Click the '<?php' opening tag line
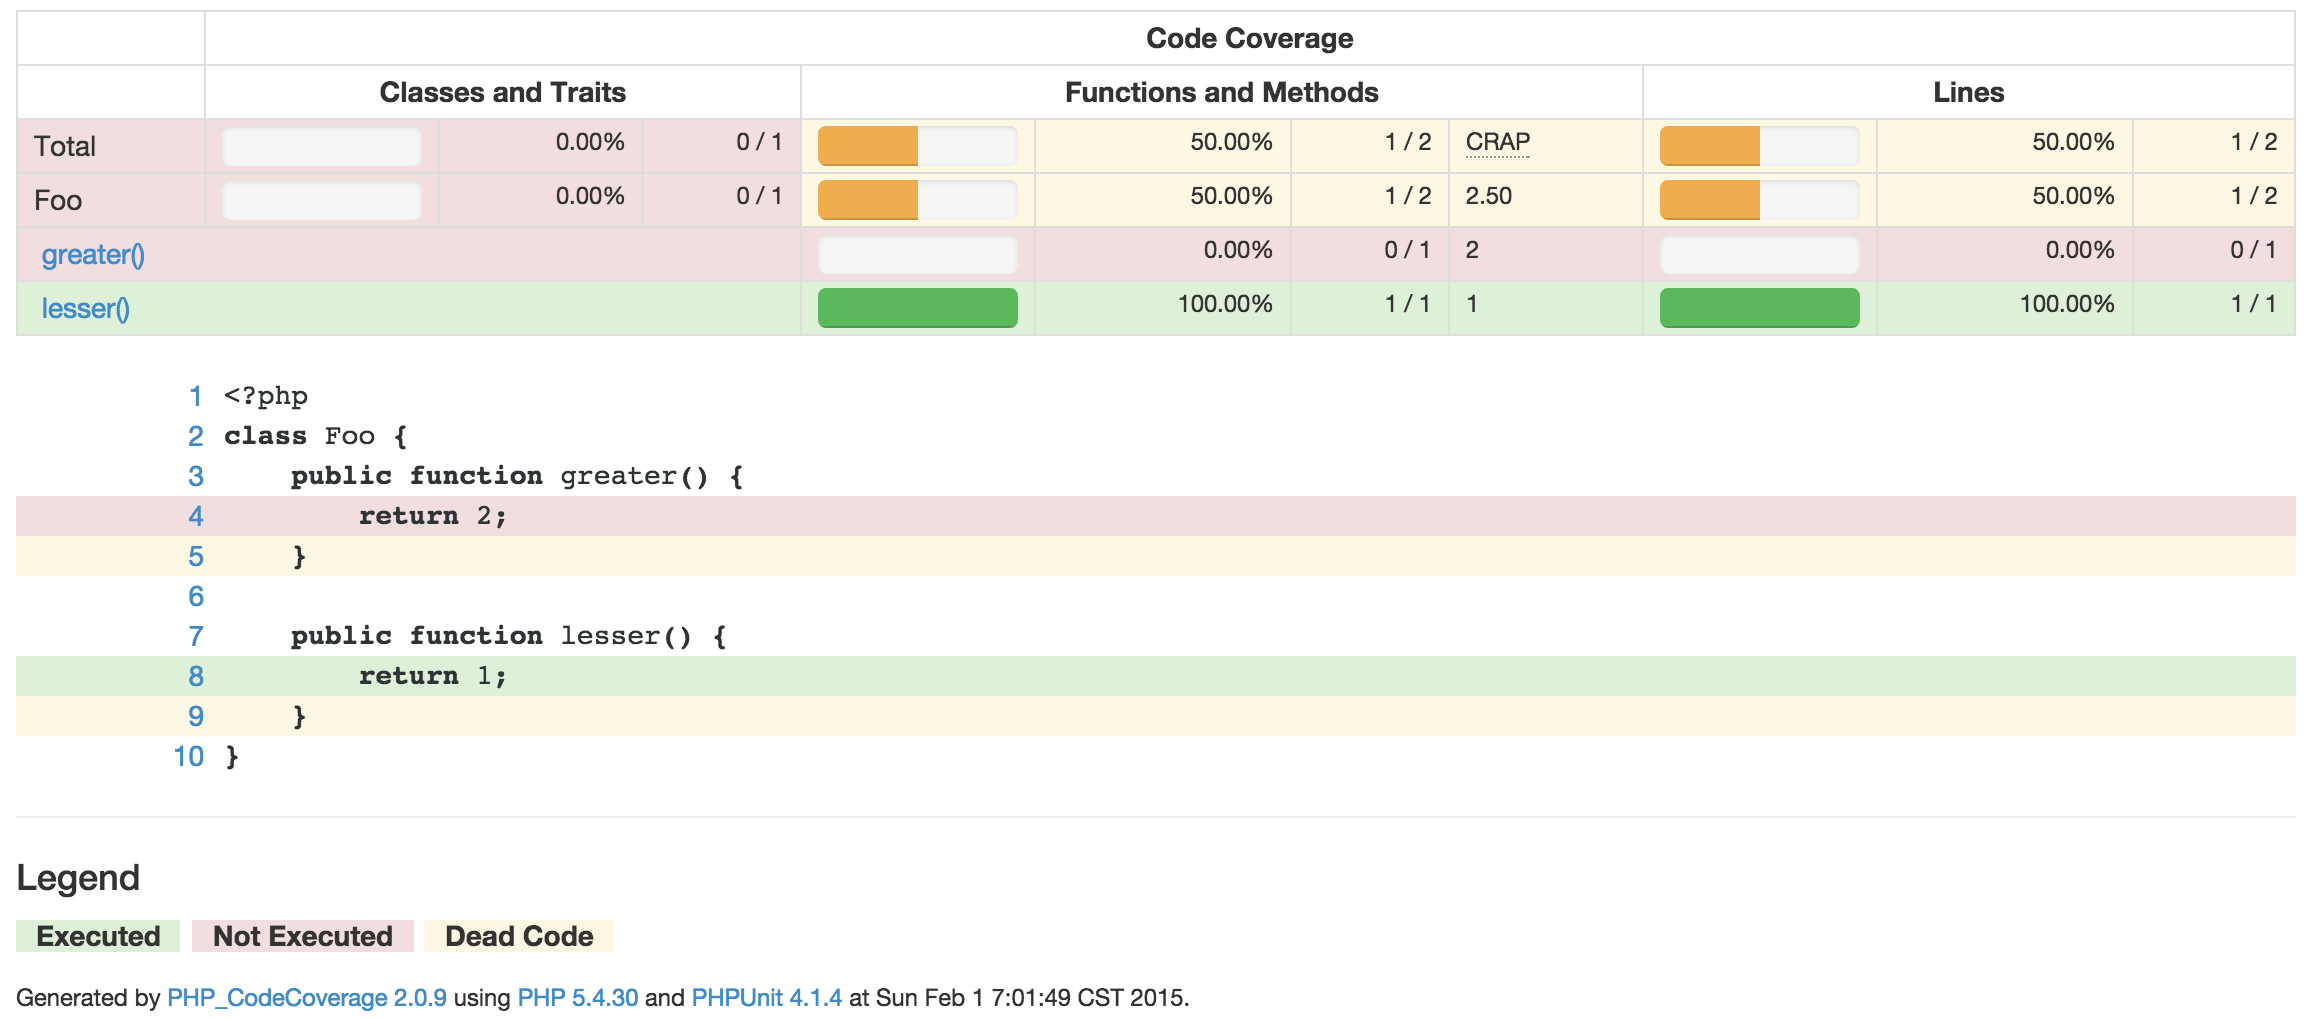Image resolution: width=2314 pixels, height=1018 pixels. (x=1156, y=396)
